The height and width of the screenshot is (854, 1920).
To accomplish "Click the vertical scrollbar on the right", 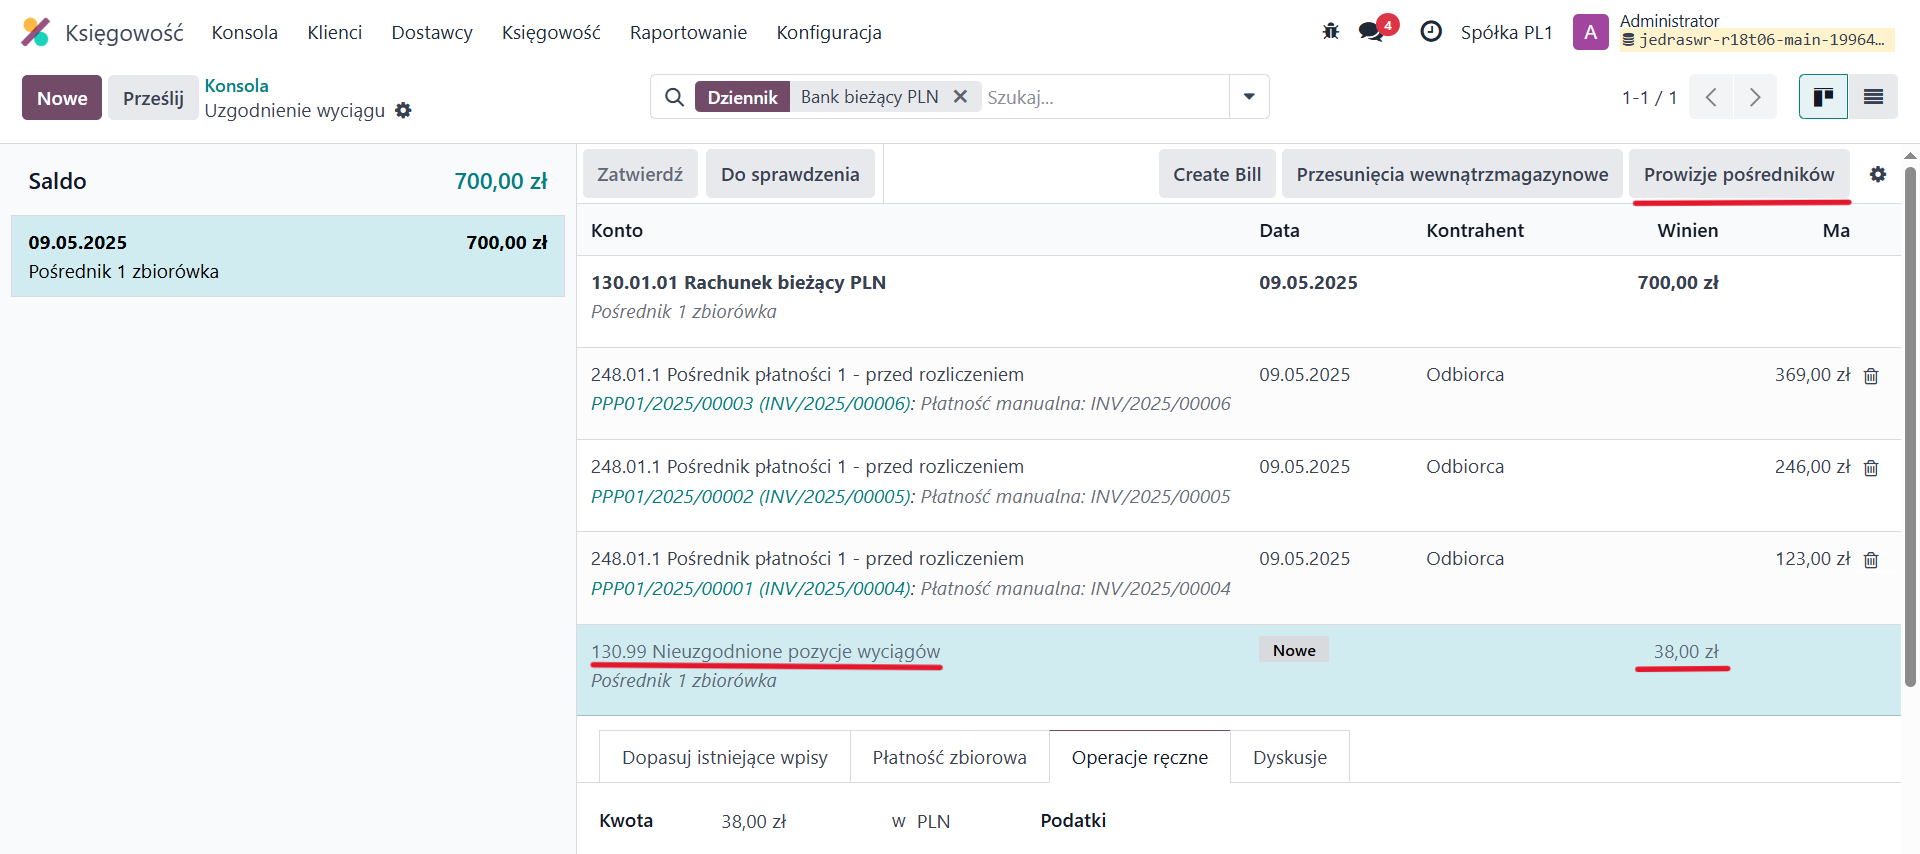I will (x=1910, y=420).
